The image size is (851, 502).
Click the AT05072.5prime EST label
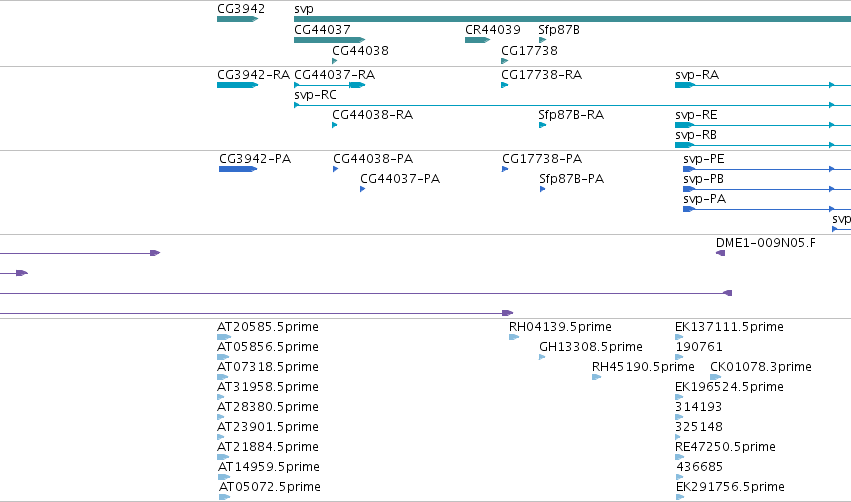click(270, 487)
